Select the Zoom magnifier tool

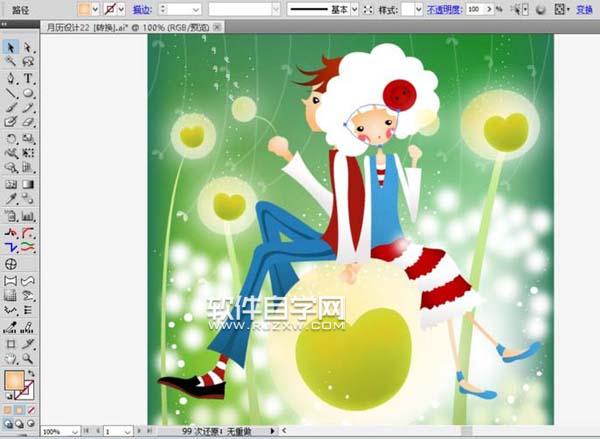(x=28, y=359)
